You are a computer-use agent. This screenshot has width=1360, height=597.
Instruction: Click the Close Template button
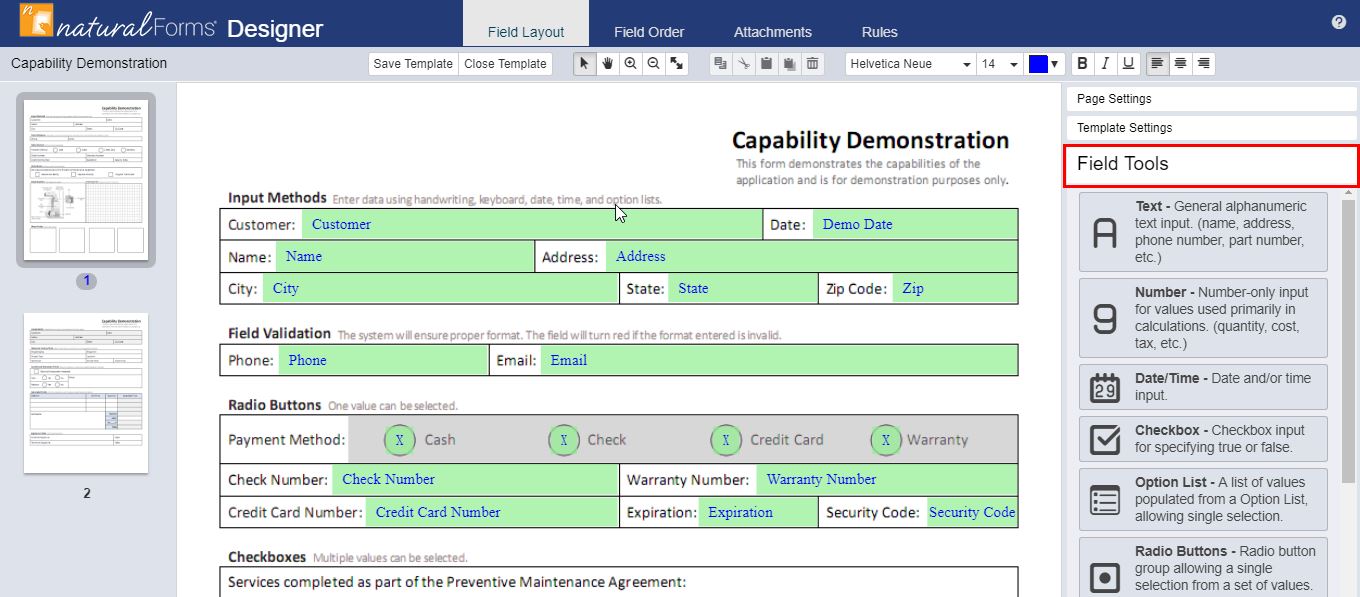(505, 63)
